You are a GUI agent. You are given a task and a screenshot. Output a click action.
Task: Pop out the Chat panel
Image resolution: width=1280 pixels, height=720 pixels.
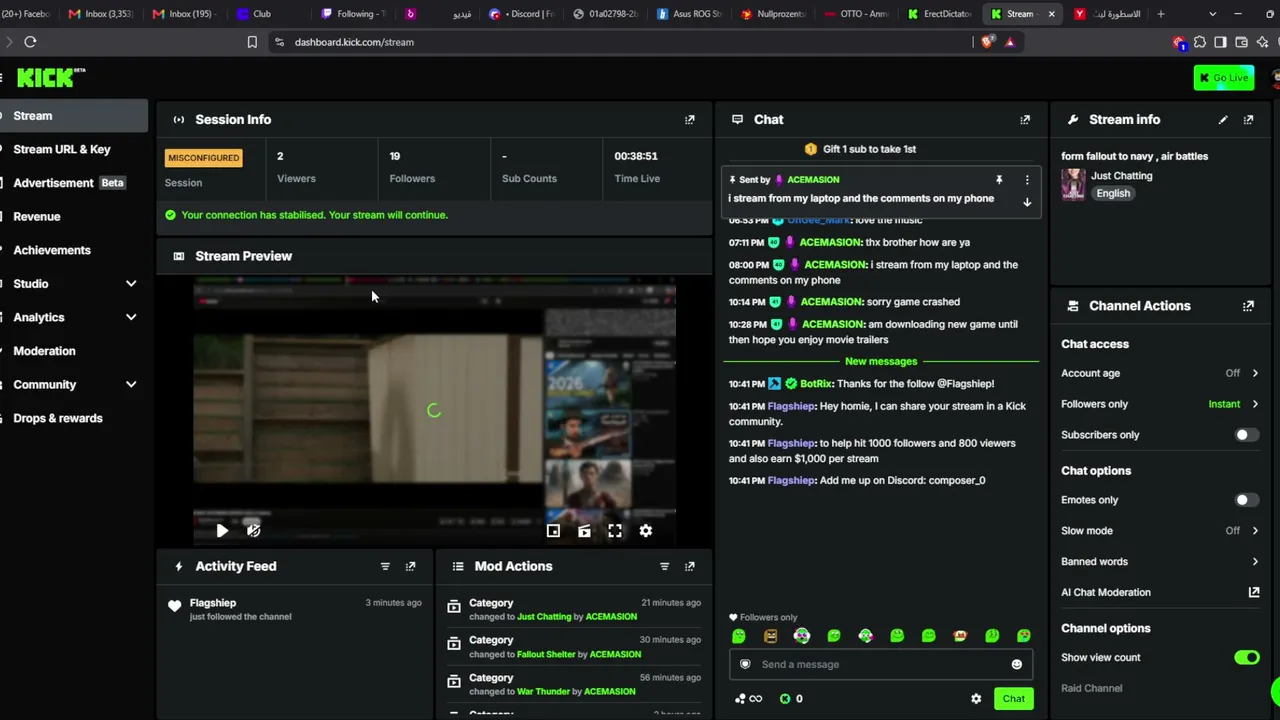(1025, 120)
